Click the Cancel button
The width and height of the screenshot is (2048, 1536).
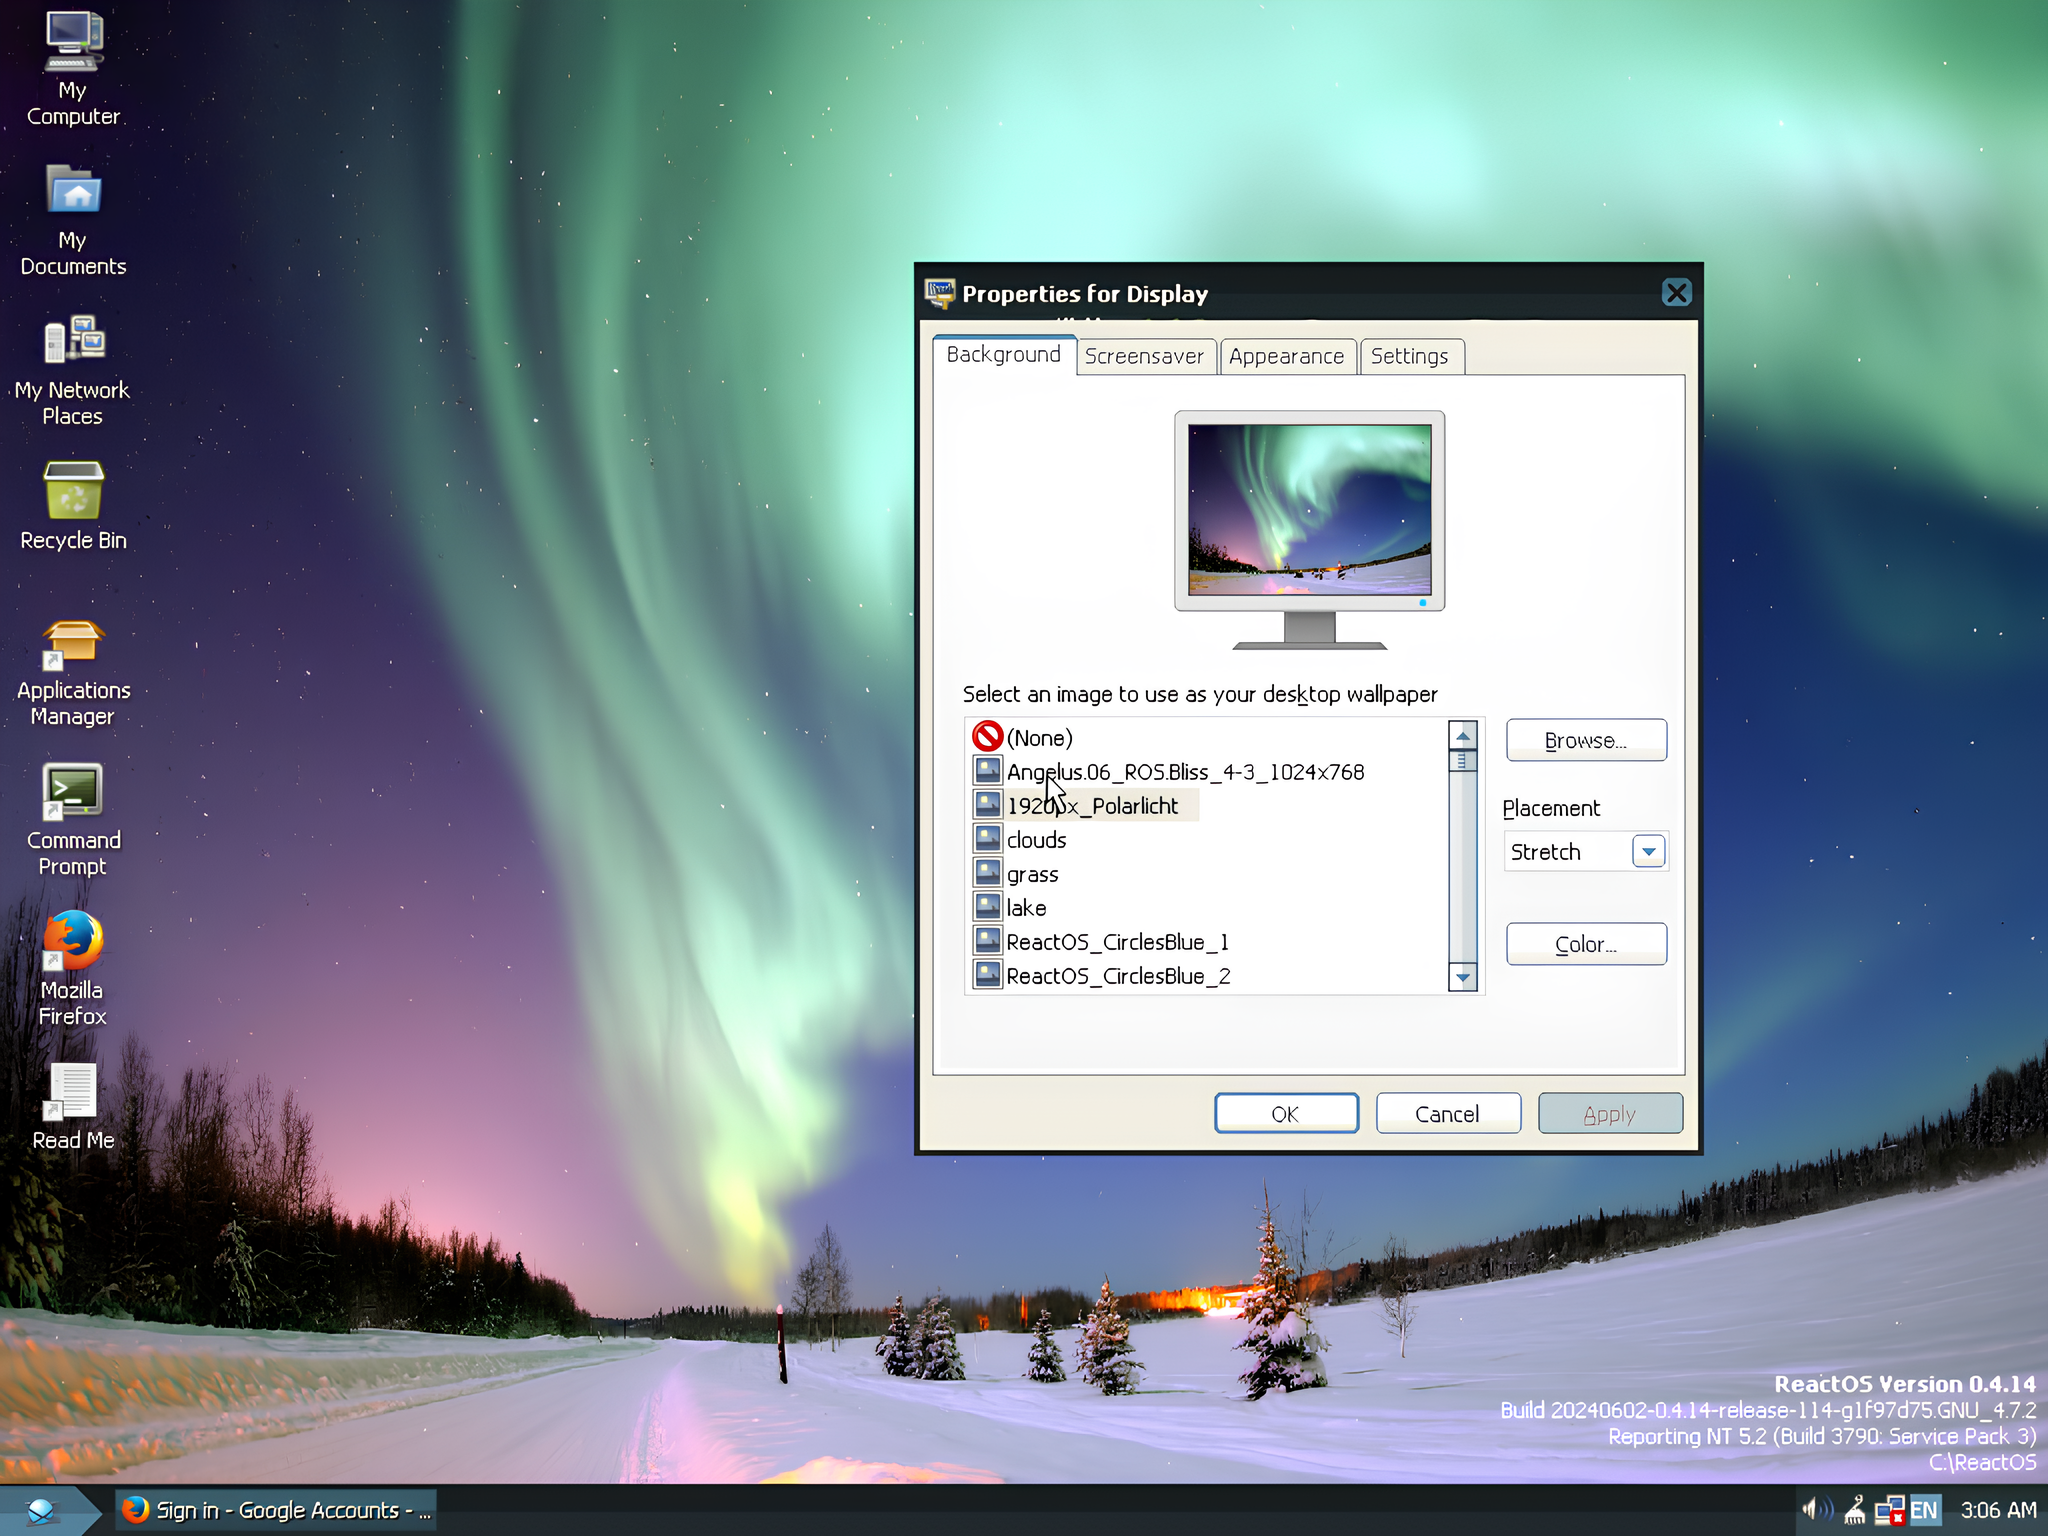[x=1448, y=1114]
